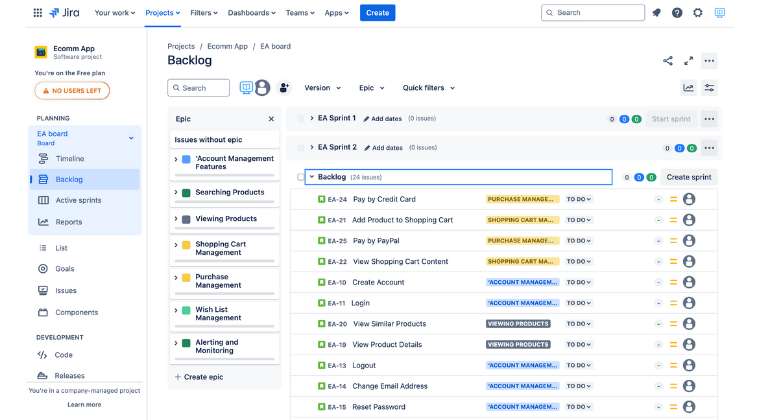The image size is (760, 420).
Task: Click assignee avatar for EA-11 Login
Action: click(x=689, y=303)
